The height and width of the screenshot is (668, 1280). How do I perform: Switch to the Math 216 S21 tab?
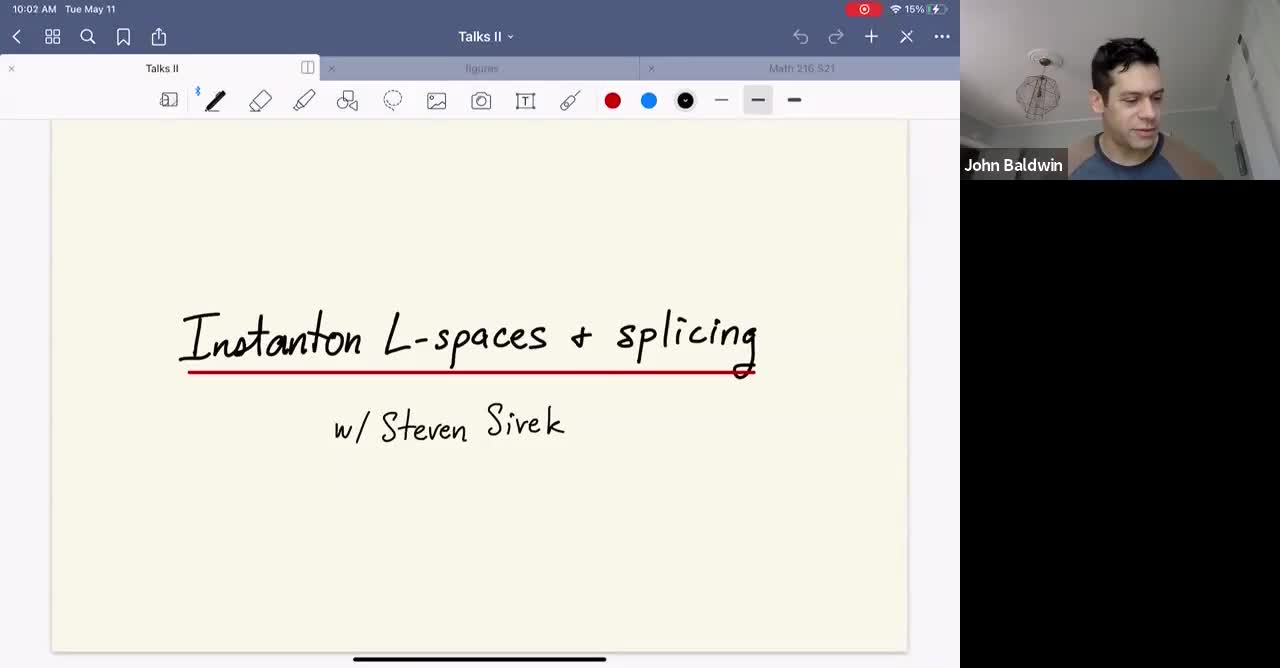coord(802,68)
